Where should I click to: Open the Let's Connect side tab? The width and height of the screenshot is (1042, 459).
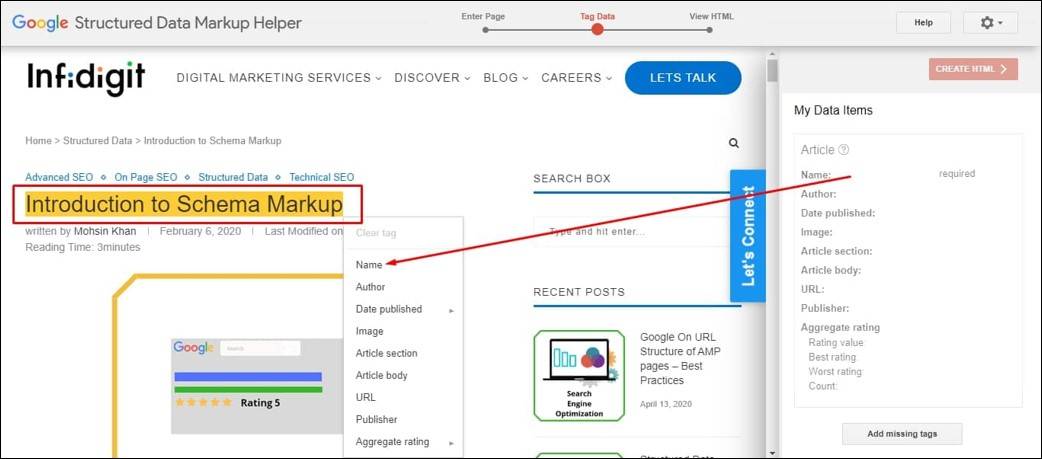(748, 236)
